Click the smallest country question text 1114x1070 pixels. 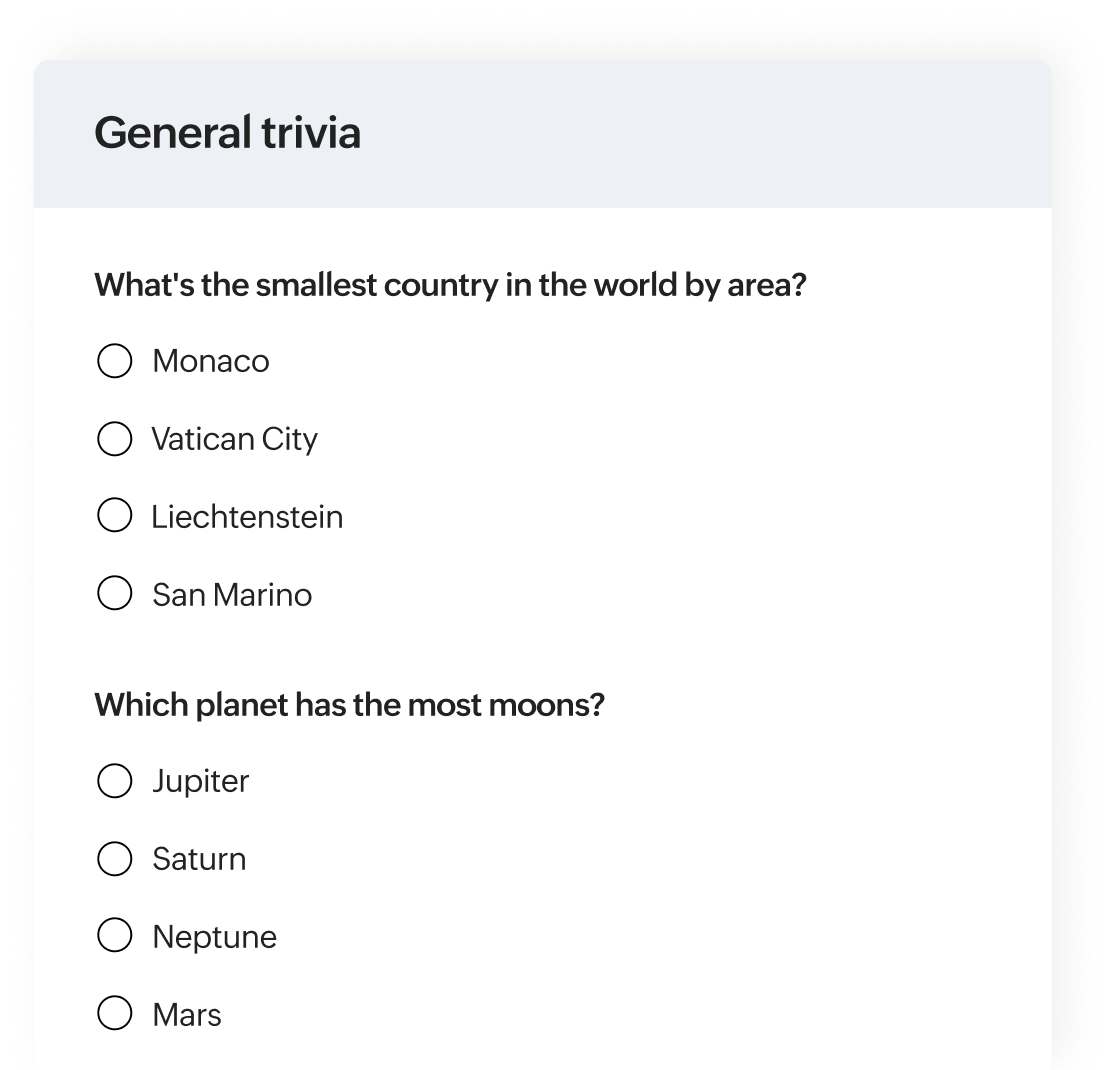pos(450,284)
